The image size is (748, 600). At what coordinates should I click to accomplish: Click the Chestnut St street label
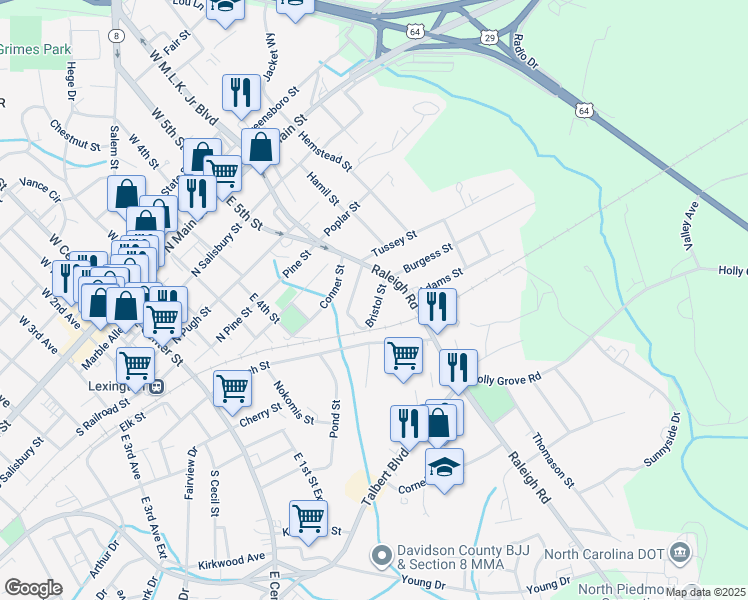[75, 135]
